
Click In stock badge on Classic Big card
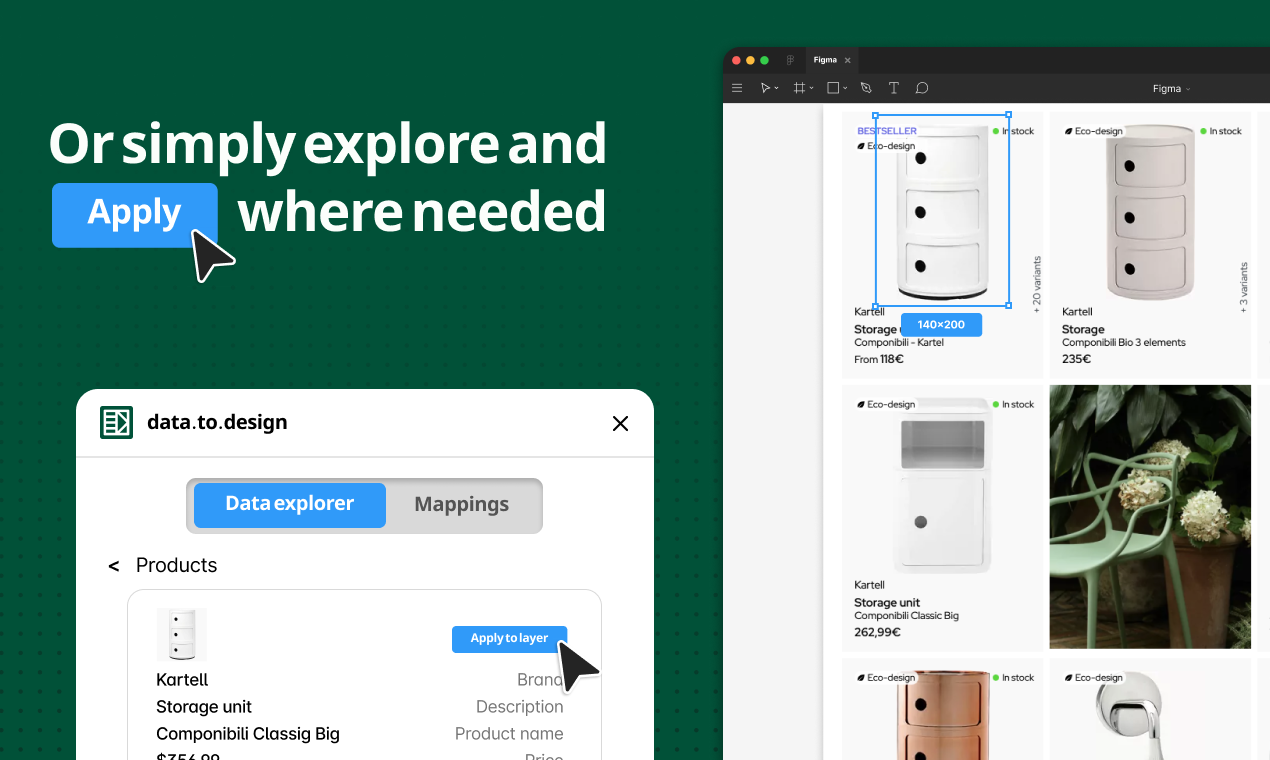point(1013,404)
